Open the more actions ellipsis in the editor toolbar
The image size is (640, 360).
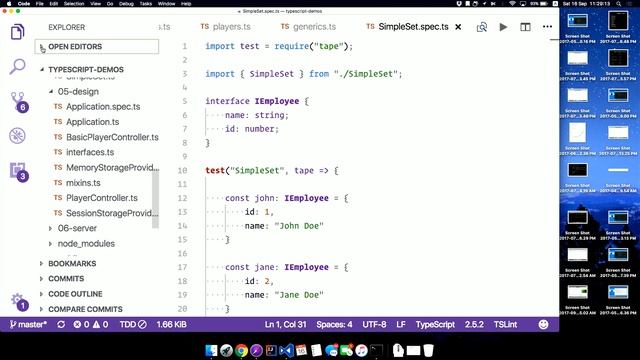547,27
